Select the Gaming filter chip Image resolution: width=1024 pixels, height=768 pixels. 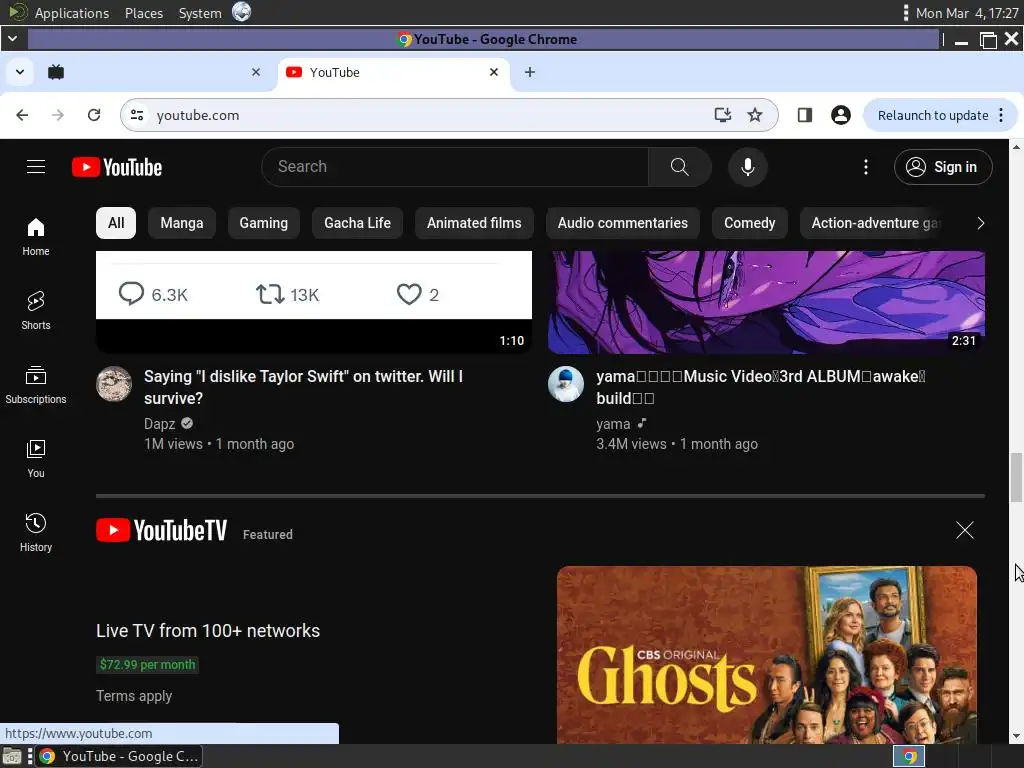pos(263,223)
